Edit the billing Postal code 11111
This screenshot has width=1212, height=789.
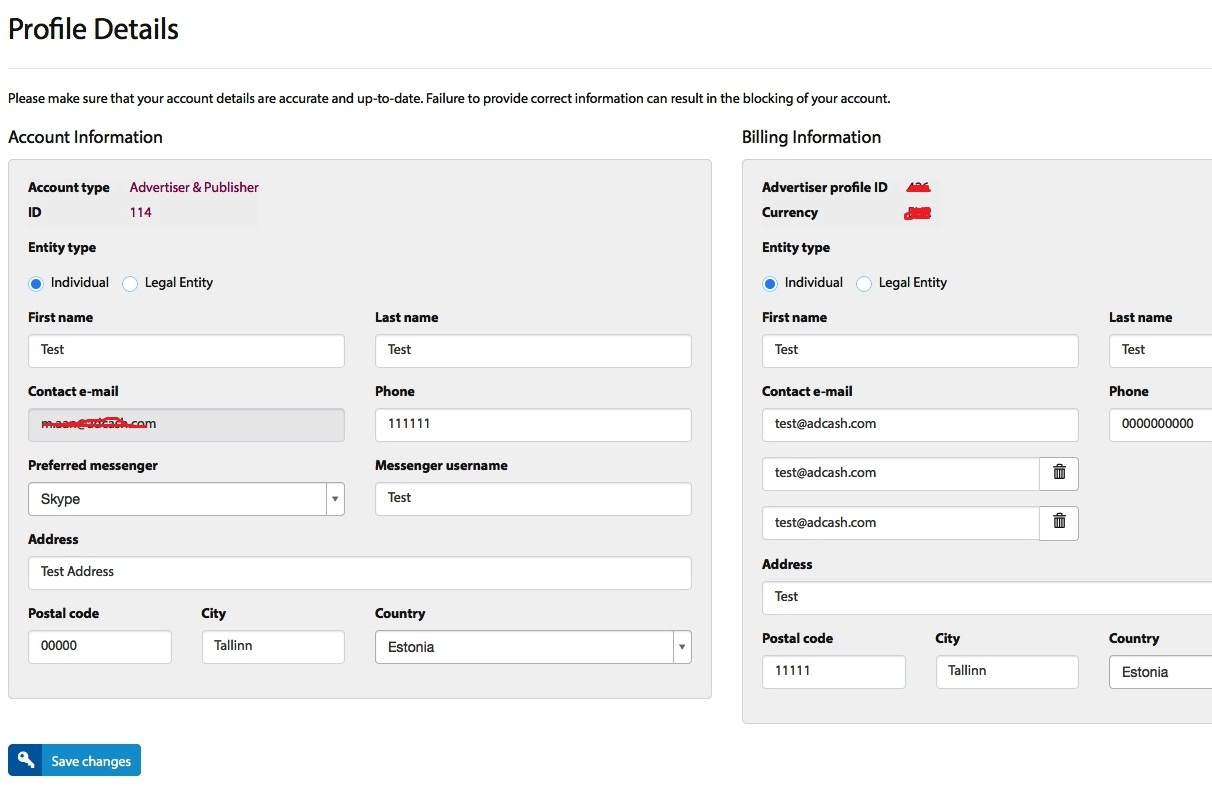click(x=834, y=672)
